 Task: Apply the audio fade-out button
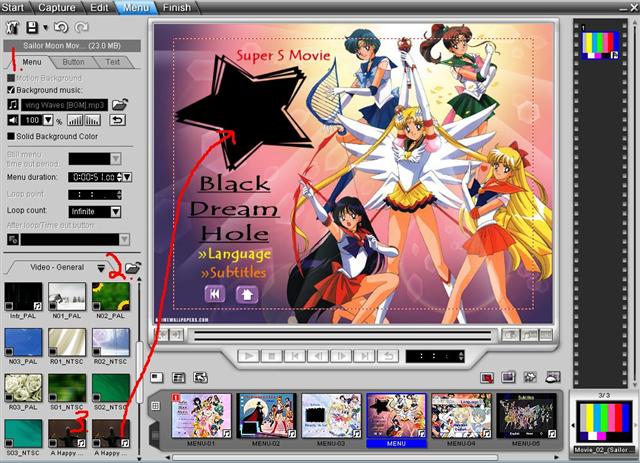pyautogui.click(x=93, y=120)
